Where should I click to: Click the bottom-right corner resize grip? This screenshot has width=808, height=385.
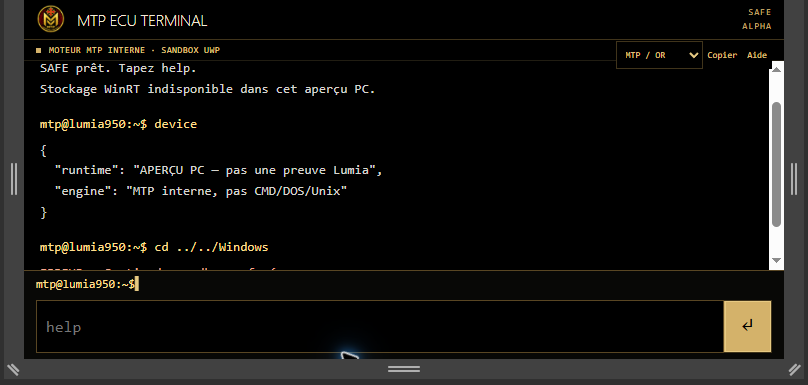click(x=795, y=369)
